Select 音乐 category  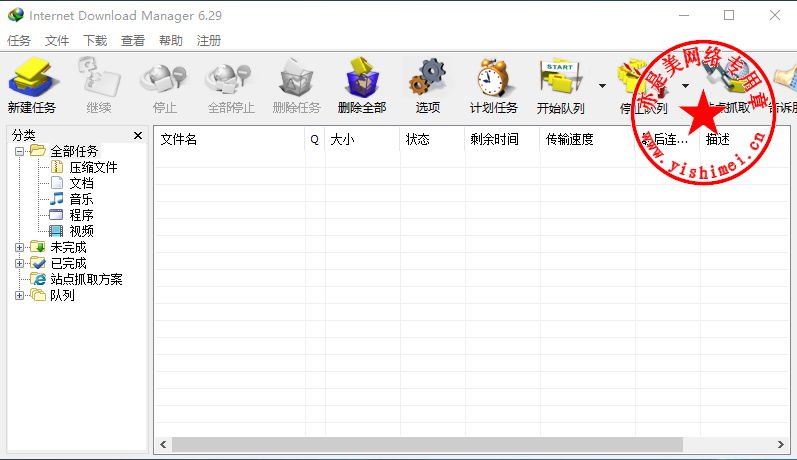(72, 199)
